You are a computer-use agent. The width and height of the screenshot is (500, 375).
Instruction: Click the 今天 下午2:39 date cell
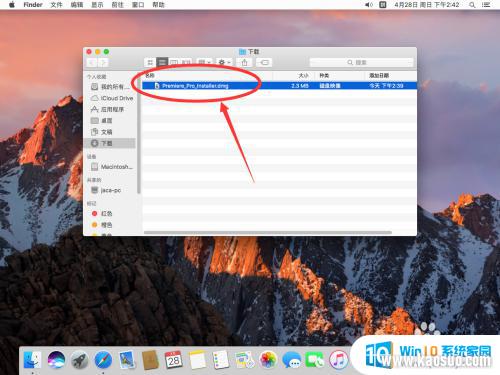click(386, 86)
